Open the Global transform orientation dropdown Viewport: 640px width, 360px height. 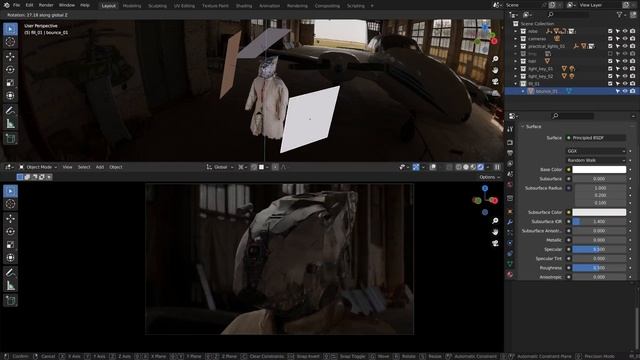click(220, 167)
